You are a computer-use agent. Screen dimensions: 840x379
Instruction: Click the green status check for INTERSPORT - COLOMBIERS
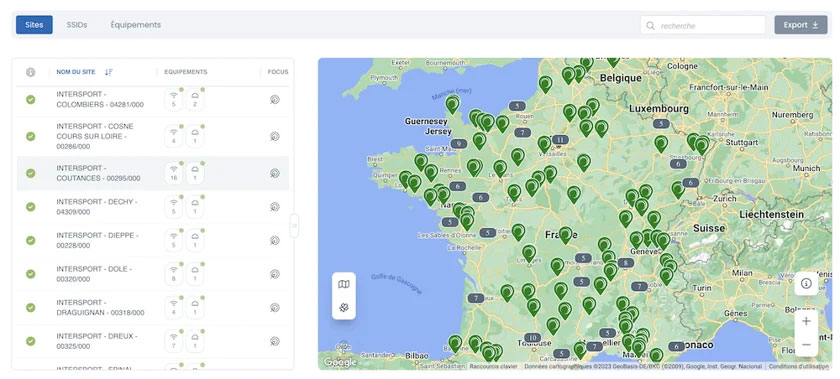[31, 99]
